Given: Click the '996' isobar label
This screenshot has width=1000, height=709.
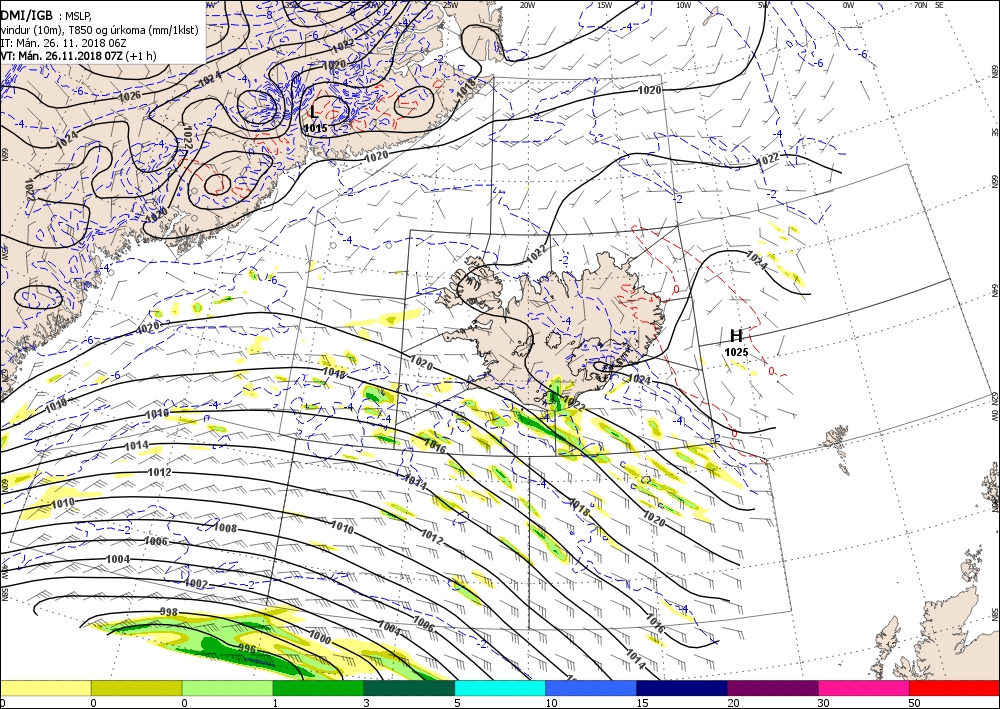Looking at the screenshot, I should point(247,650).
